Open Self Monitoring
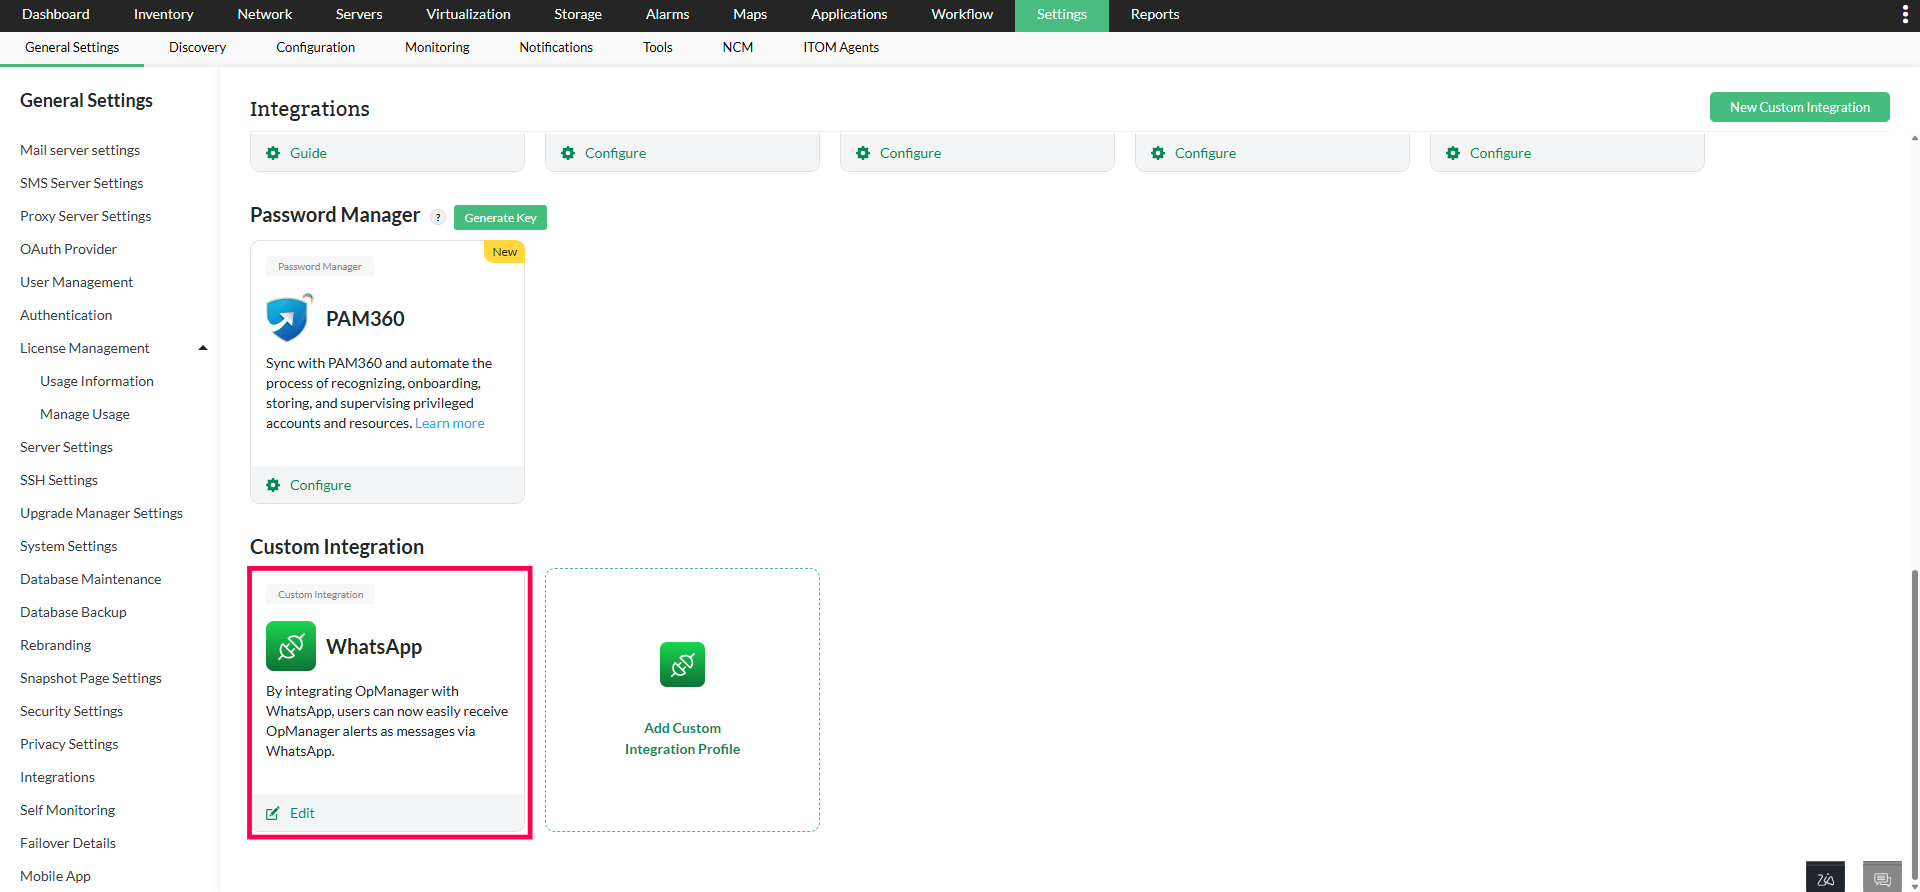This screenshot has height=892, width=1920. [68, 810]
